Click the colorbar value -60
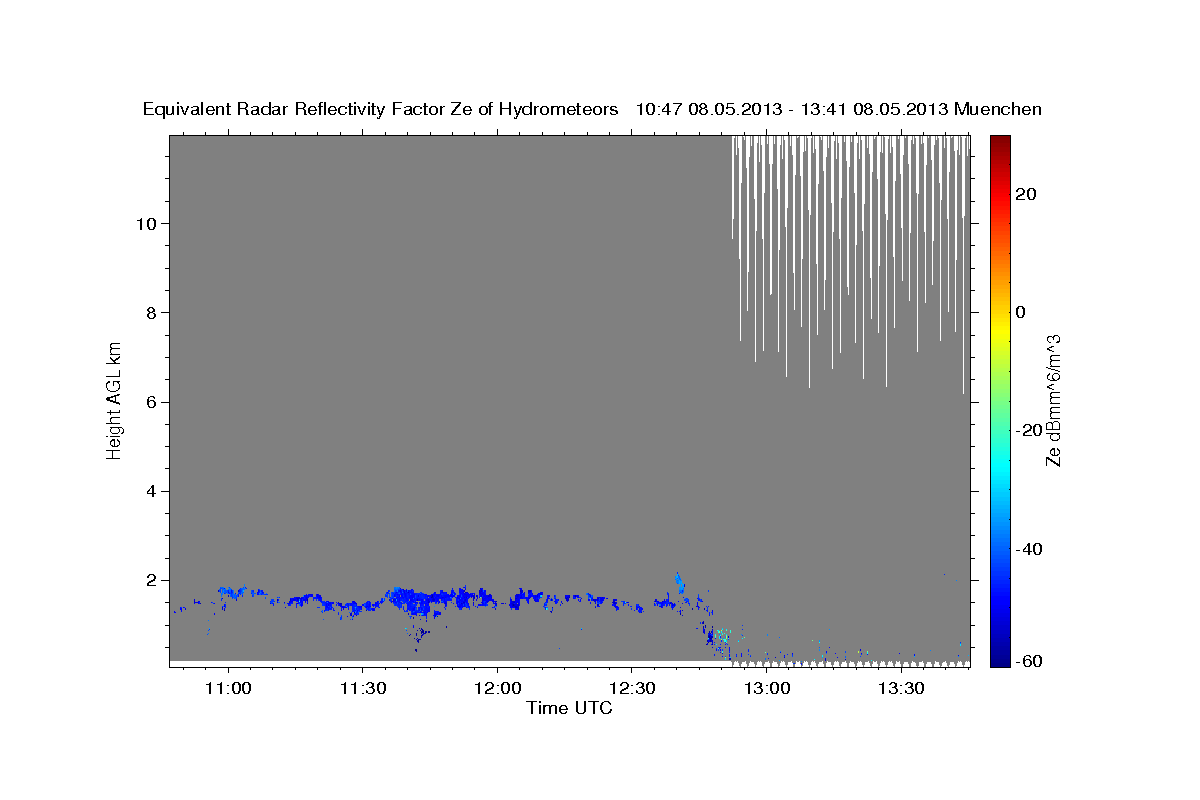The image size is (1200, 800). point(1028,662)
